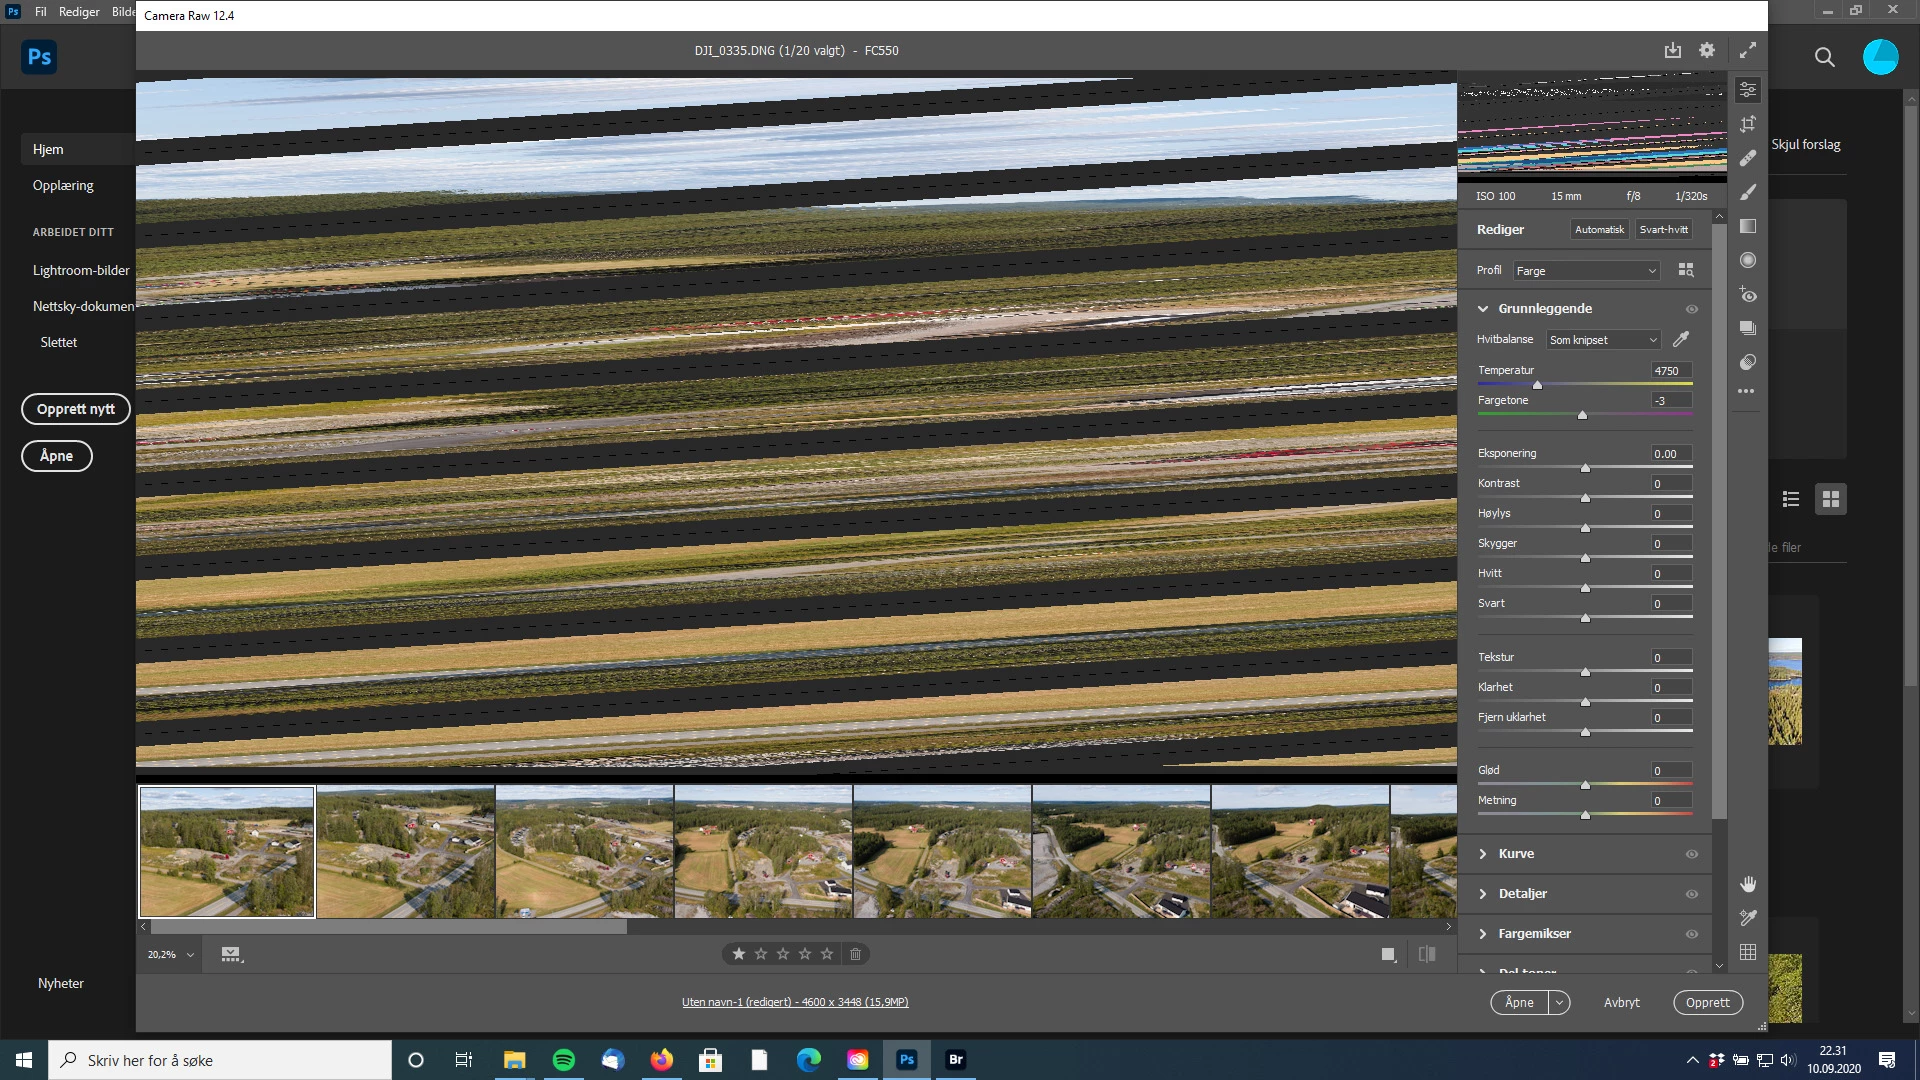Select Hjem in the sidebar
This screenshot has width=1920, height=1080.
coord(48,149)
